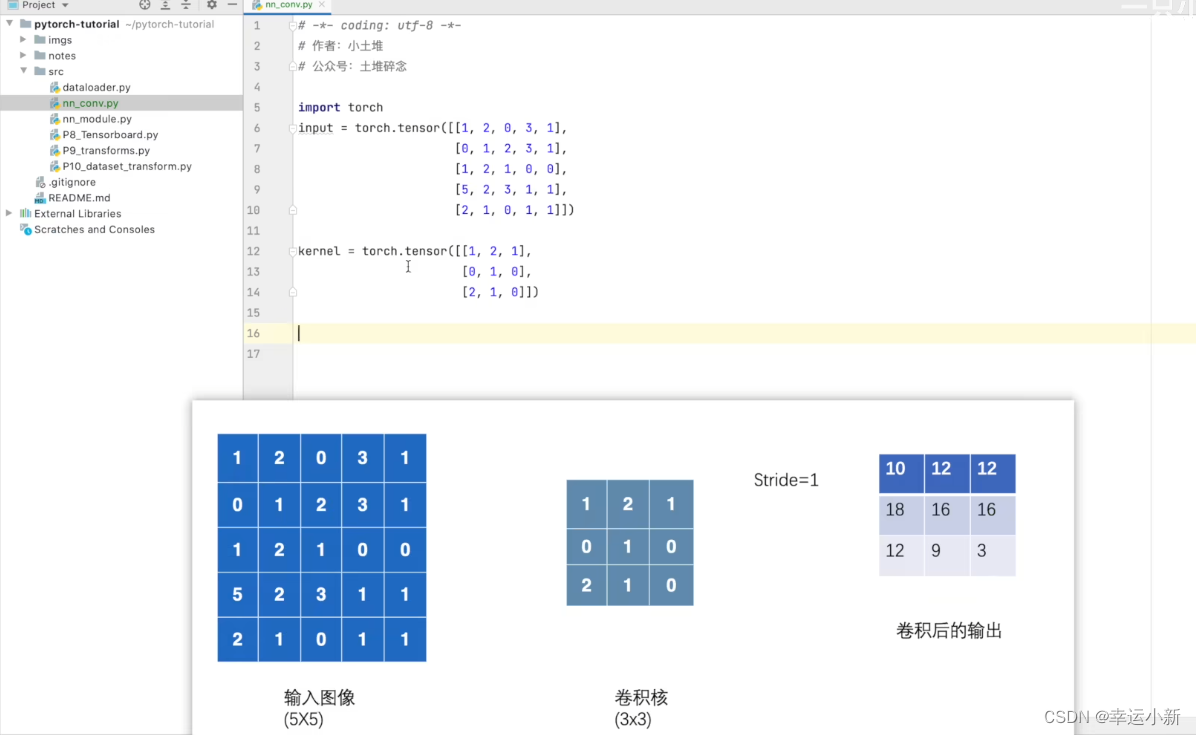The image size is (1196, 735).
Task: Click the Collapse All icon in Project panel
Action: pos(185,5)
